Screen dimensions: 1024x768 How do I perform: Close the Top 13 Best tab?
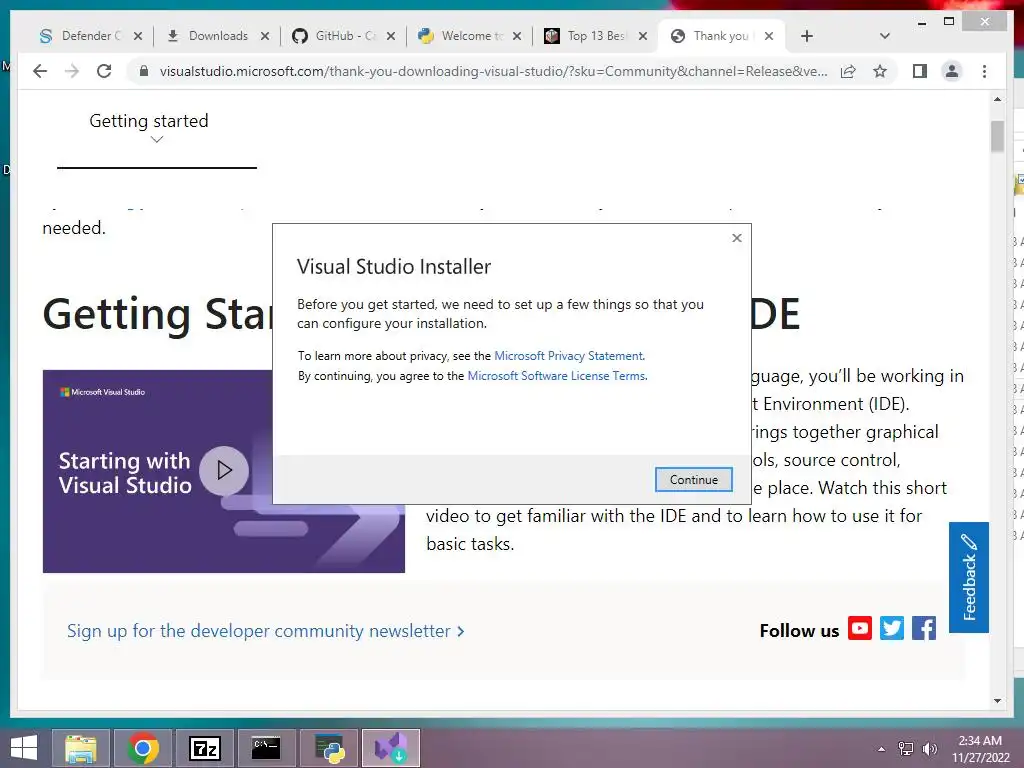643,37
